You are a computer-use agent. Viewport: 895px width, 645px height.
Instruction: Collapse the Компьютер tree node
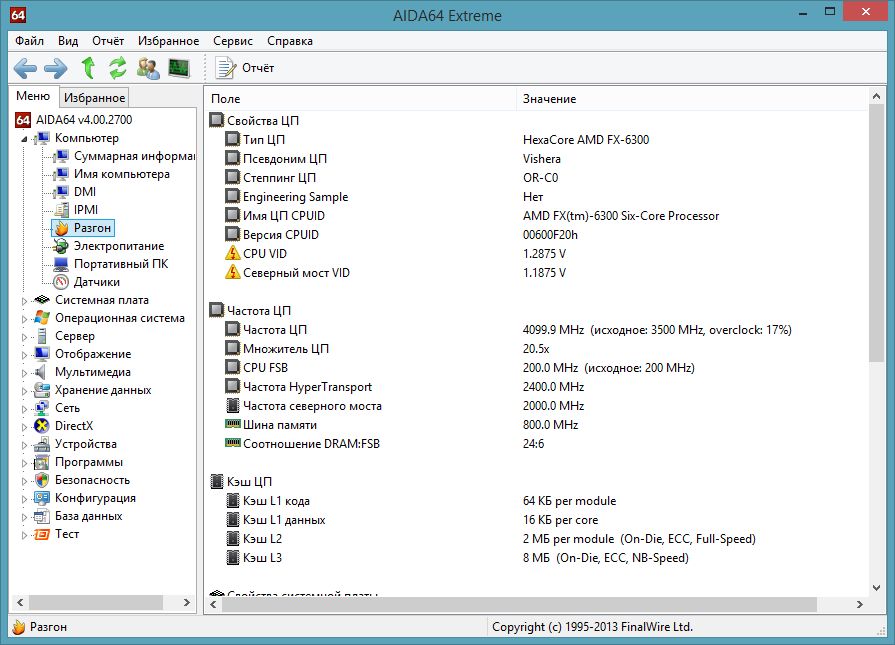coord(24,139)
